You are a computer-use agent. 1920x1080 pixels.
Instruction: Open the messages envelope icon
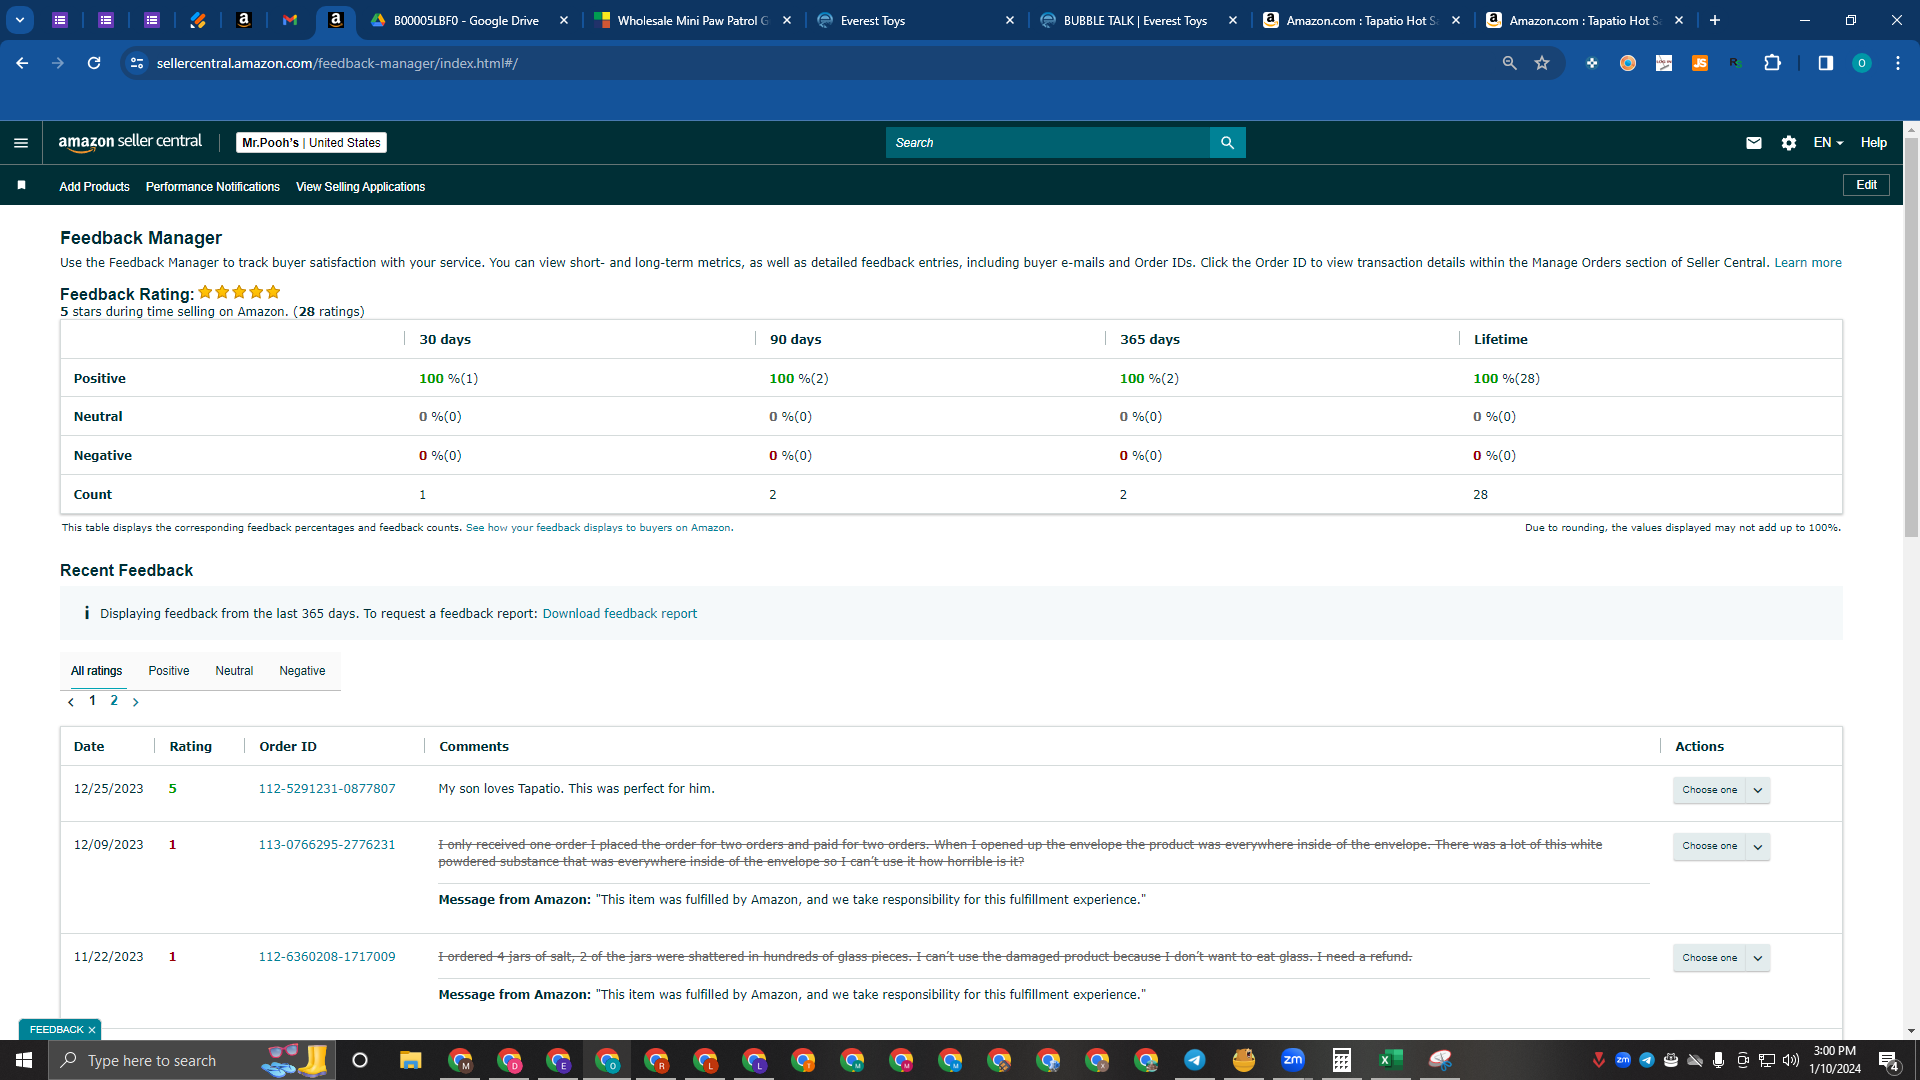(1753, 143)
